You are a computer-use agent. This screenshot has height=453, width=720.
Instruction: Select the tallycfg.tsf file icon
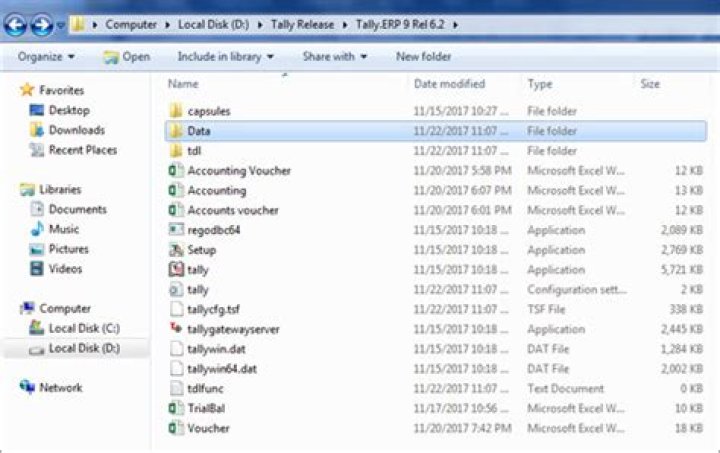[x=176, y=309]
